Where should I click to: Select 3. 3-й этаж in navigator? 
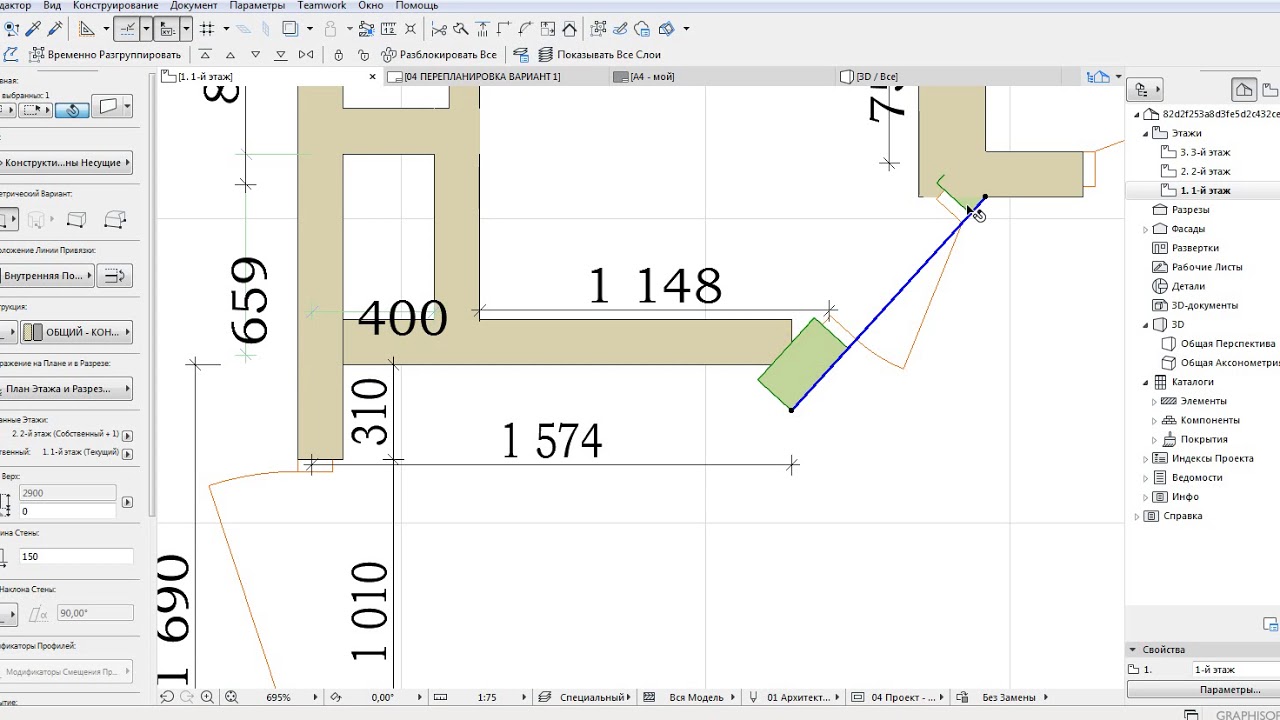[x=1205, y=152]
